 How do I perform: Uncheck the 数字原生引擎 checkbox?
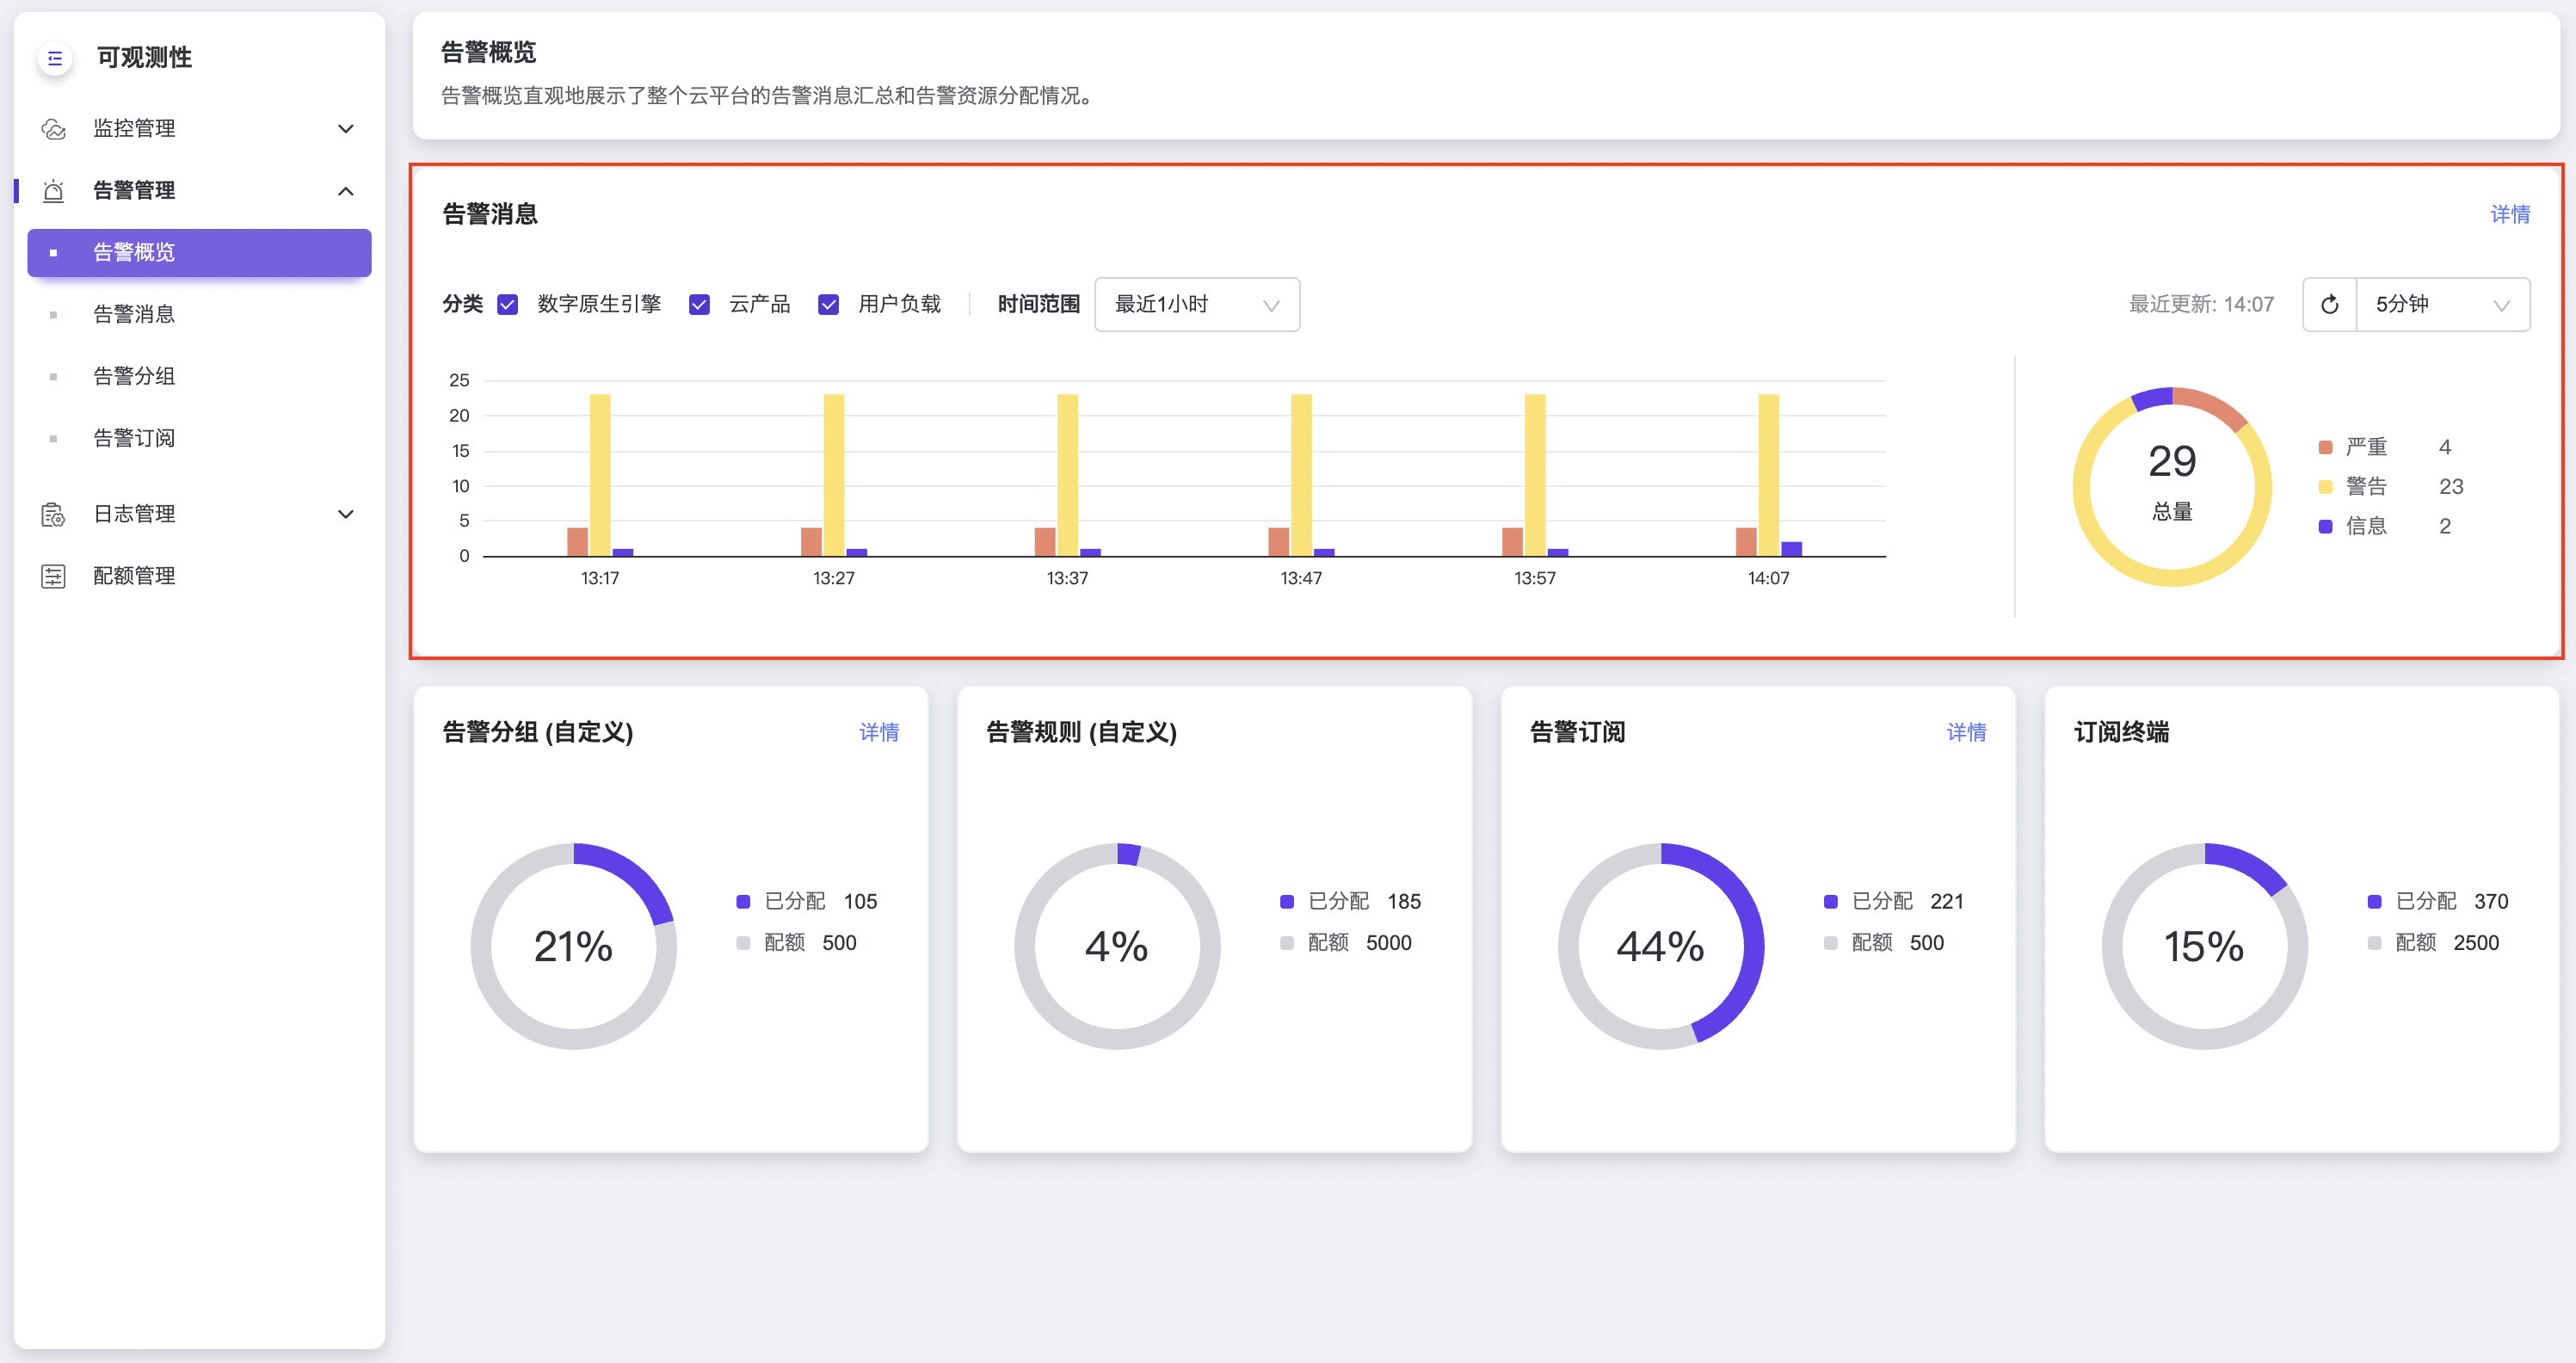coord(508,305)
